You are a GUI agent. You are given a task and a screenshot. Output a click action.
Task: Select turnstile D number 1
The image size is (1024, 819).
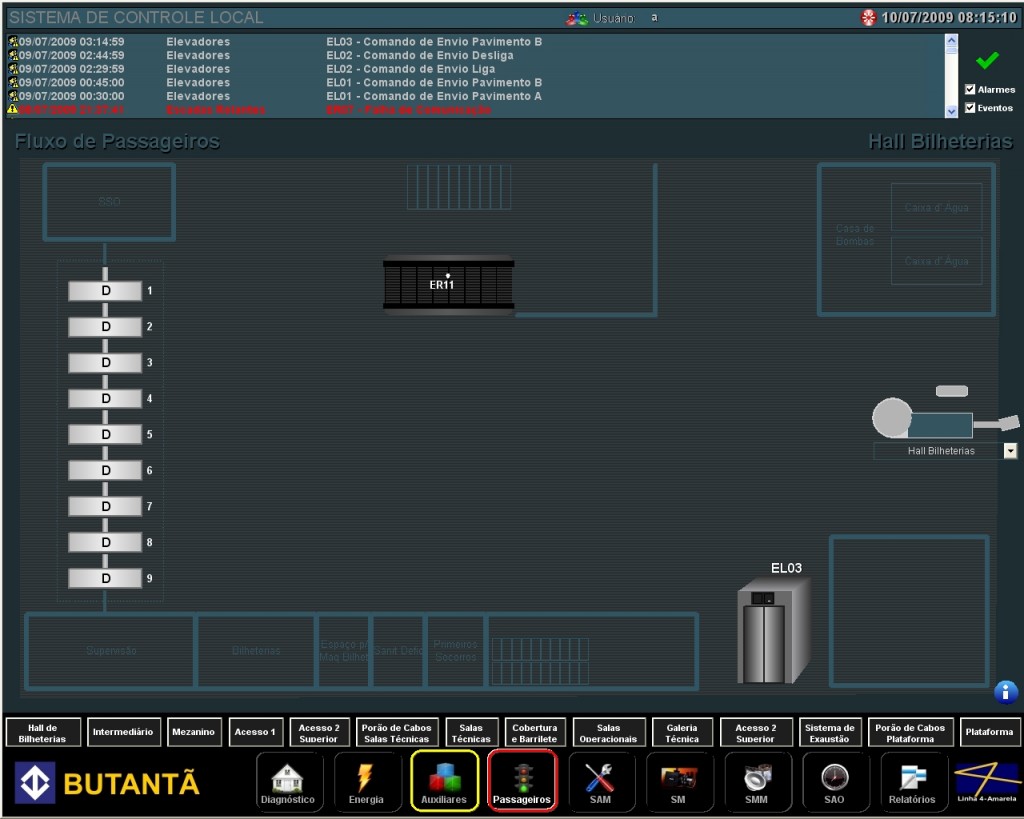(105, 291)
